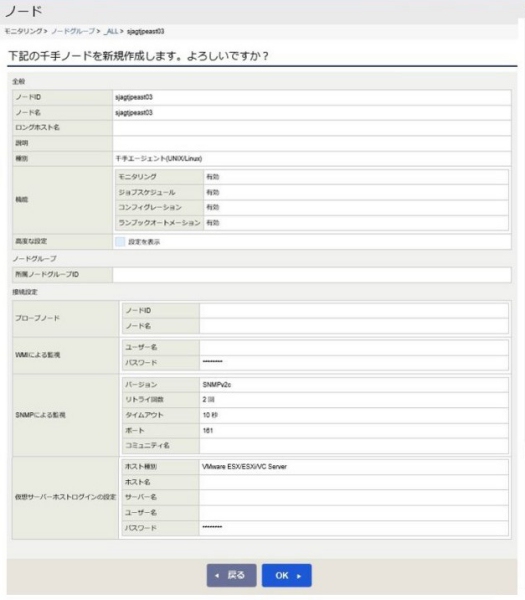Screen dimensions: 525x600
Task: Open the モニタリング breadcrumb link
Action: point(23,31)
